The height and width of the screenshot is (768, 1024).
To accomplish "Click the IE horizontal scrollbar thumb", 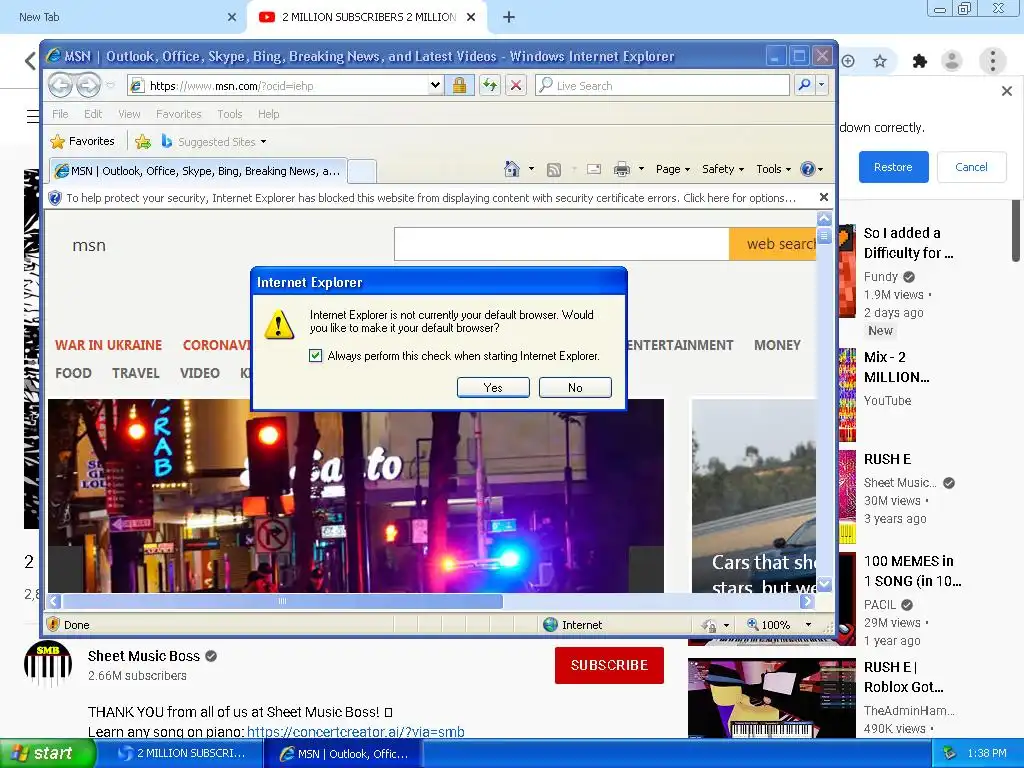I will click(282, 601).
